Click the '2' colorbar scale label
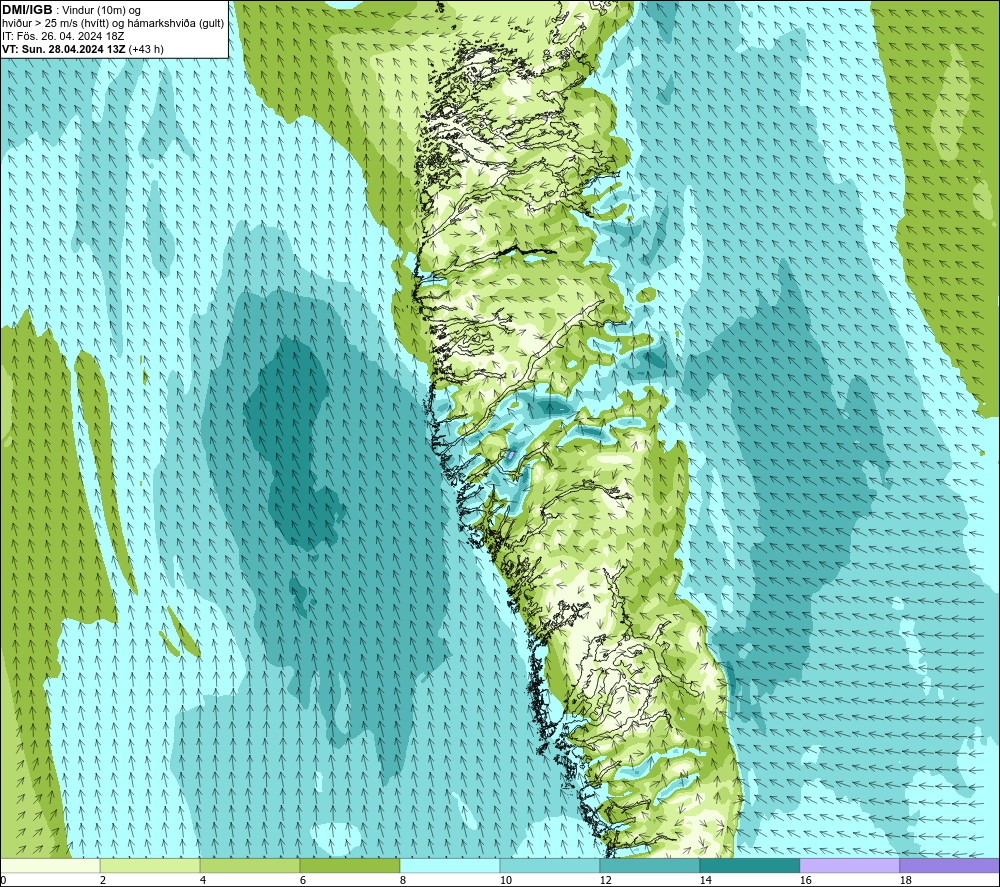Screen dimensions: 1000x887 click(x=103, y=880)
